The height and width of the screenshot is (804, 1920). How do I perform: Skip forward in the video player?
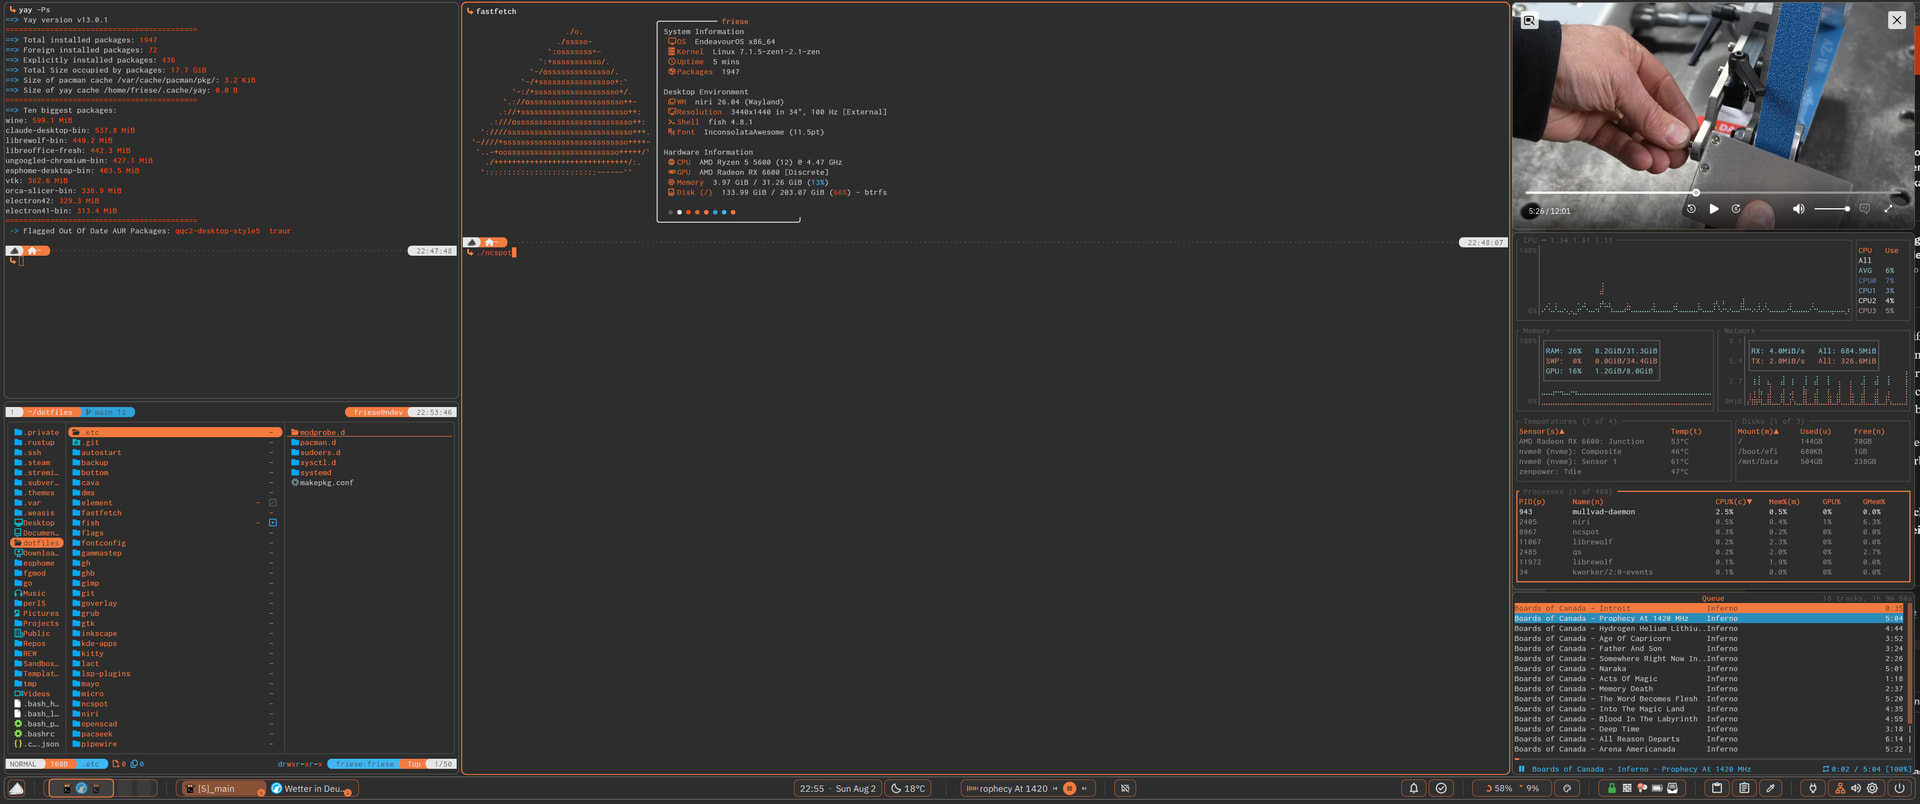[x=1736, y=209]
